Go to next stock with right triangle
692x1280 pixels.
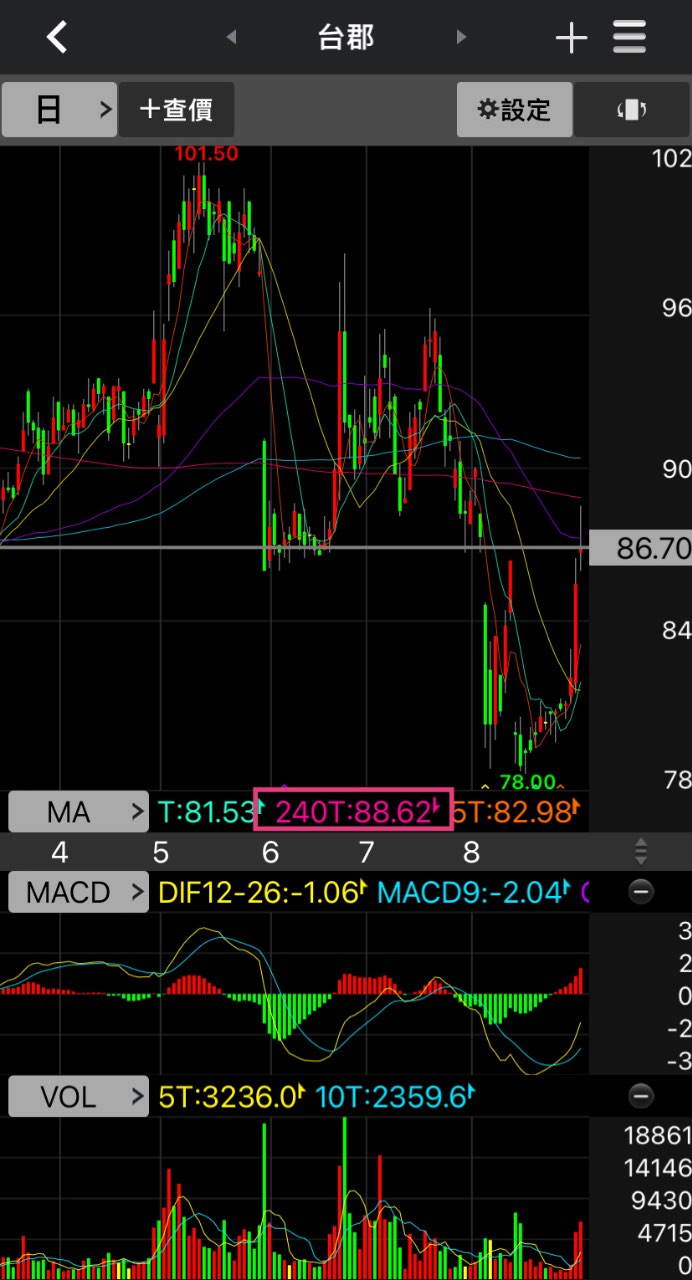tap(461, 37)
